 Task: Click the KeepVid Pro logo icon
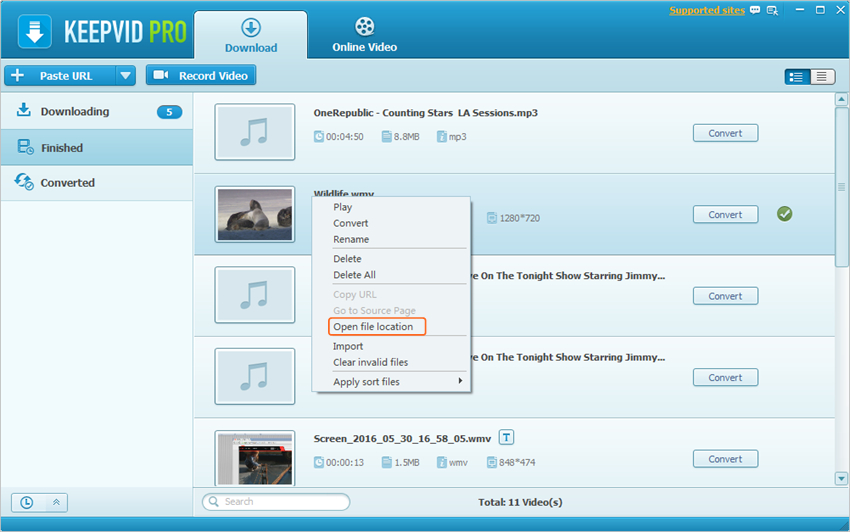click(x=35, y=31)
